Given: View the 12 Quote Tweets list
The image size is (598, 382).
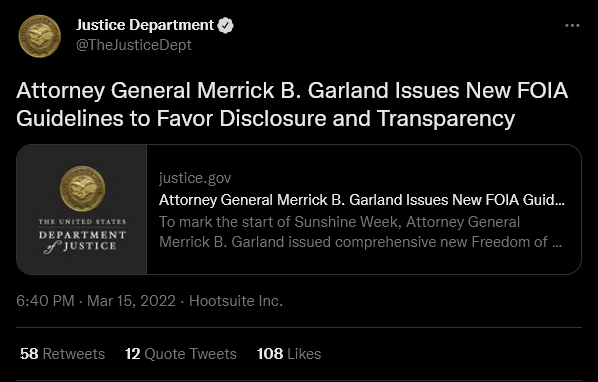Looking at the screenshot, I should point(181,354).
